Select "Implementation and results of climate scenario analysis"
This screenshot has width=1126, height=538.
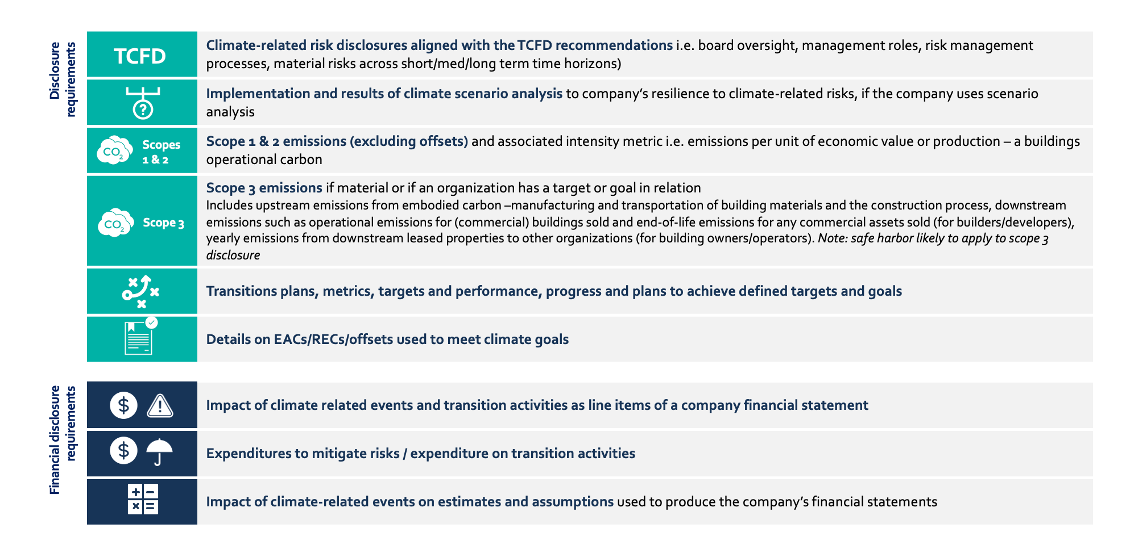(384, 93)
